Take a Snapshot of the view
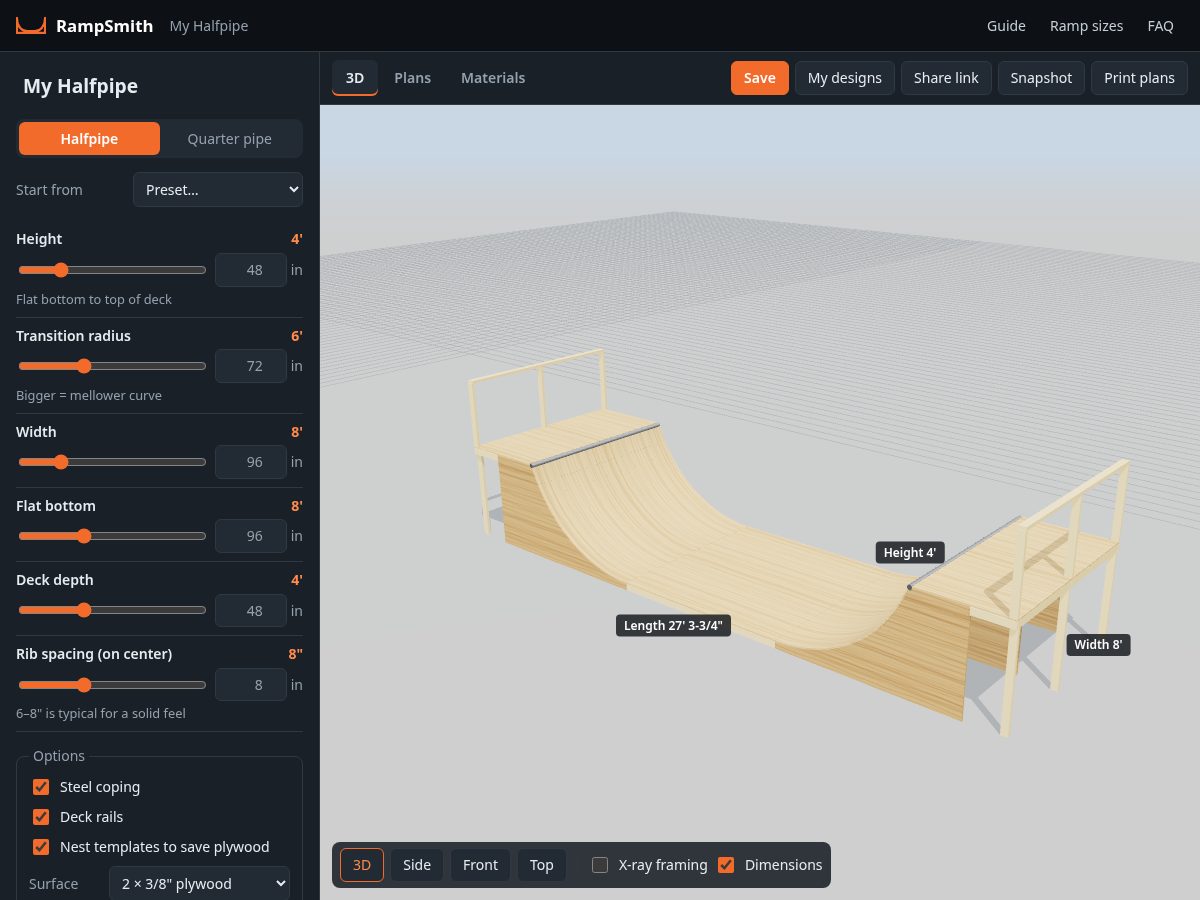The image size is (1200, 900). 1041,78
